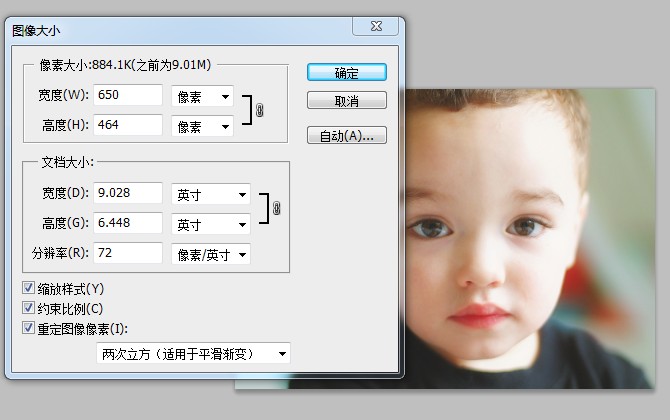Click the 取消 button

(347, 101)
